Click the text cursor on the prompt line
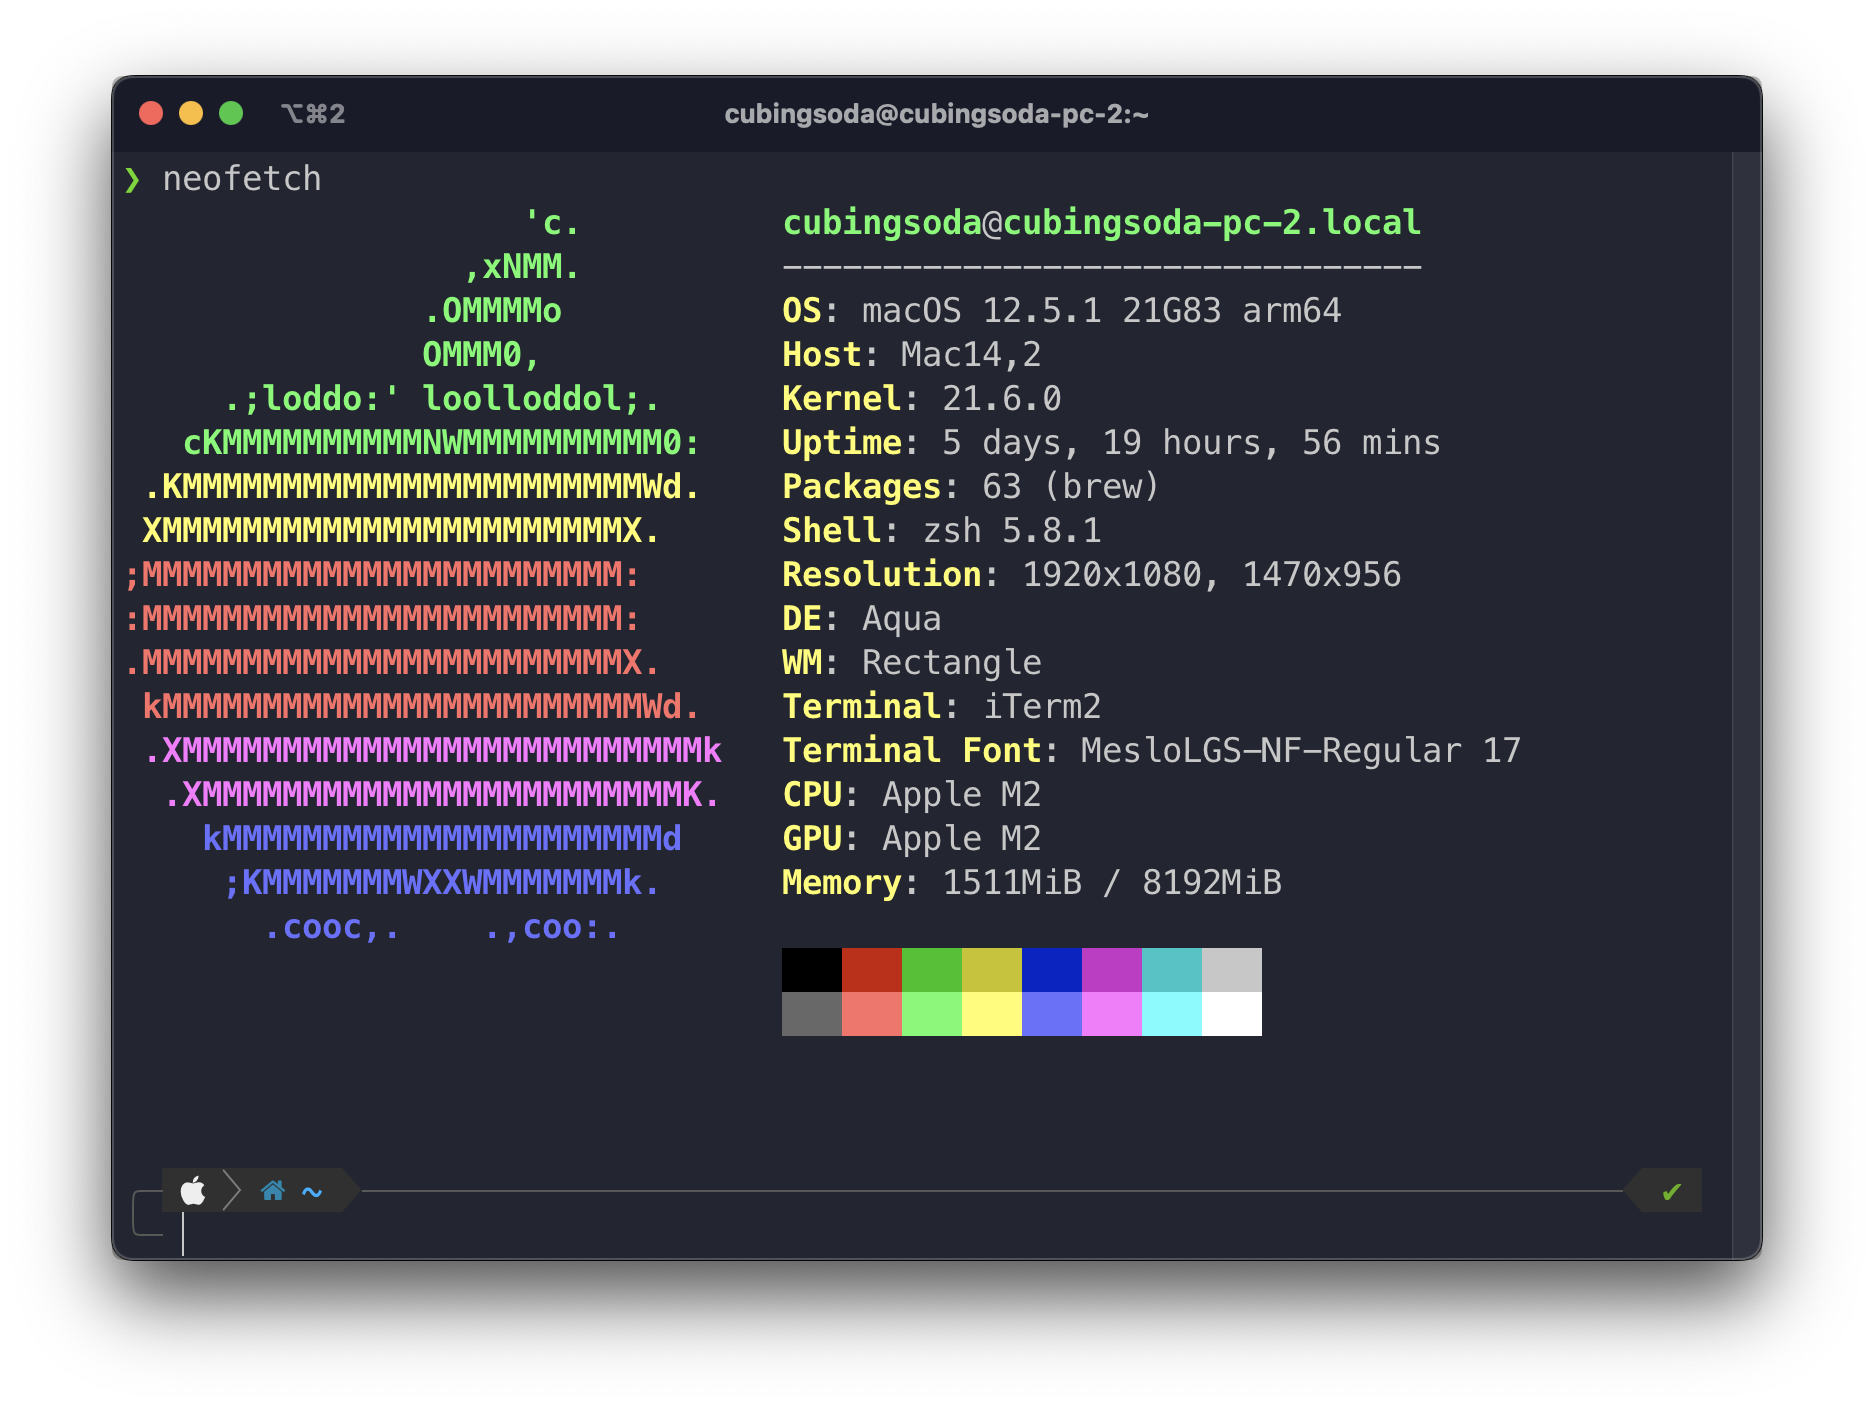Image resolution: width=1874 pixels, height=1408 pixels. [x=183, y=1233]
